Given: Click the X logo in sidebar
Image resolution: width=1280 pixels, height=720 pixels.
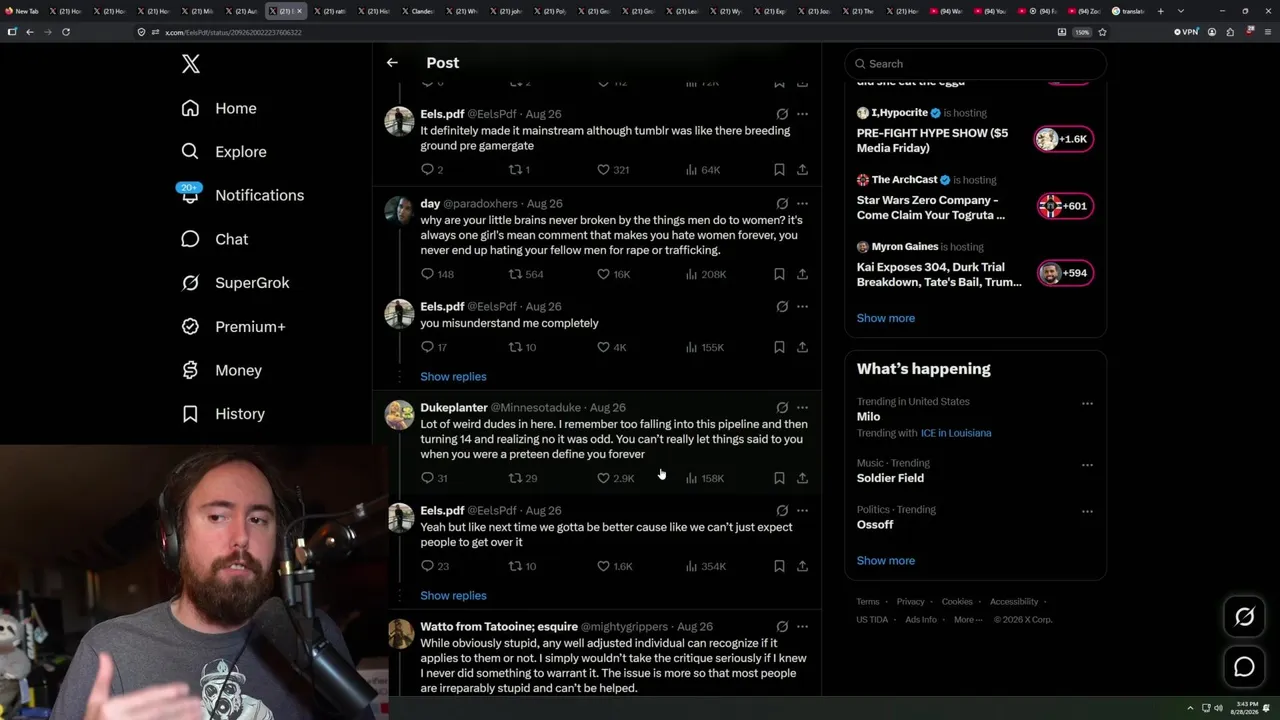Looking at the screenshot, I should tap(191, 64).
